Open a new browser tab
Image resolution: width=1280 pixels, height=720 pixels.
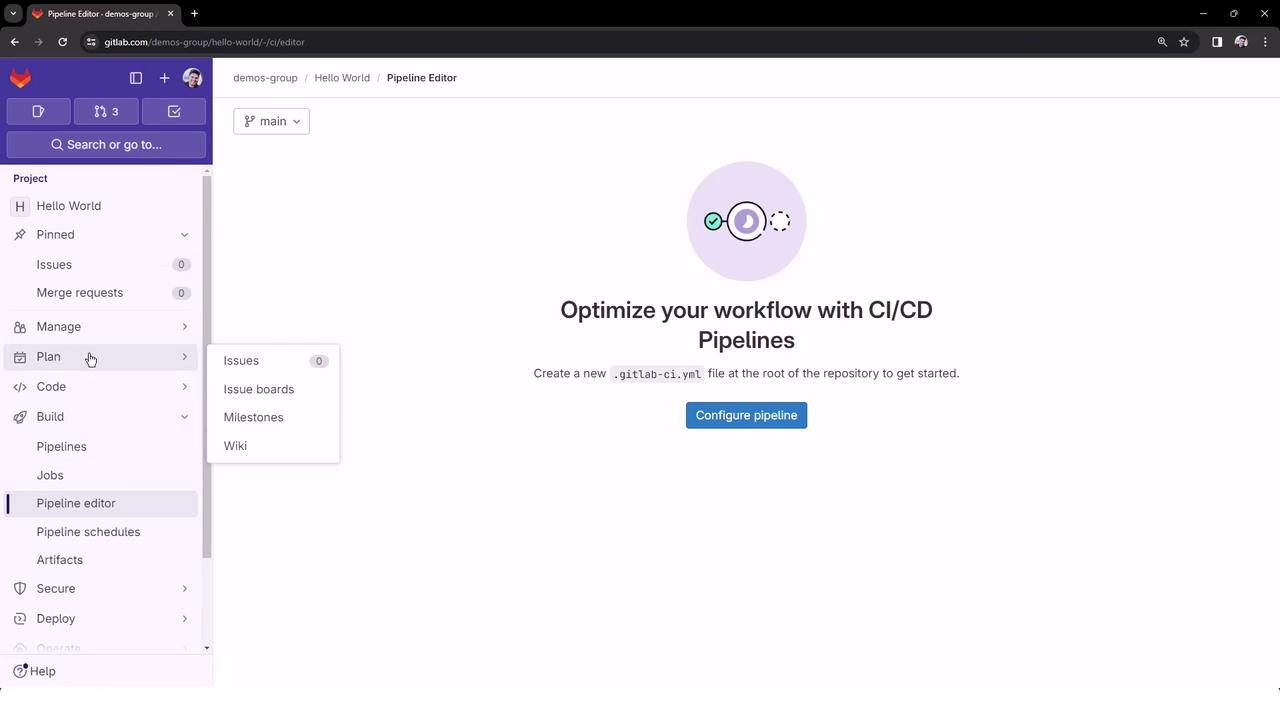pos(194,14)
